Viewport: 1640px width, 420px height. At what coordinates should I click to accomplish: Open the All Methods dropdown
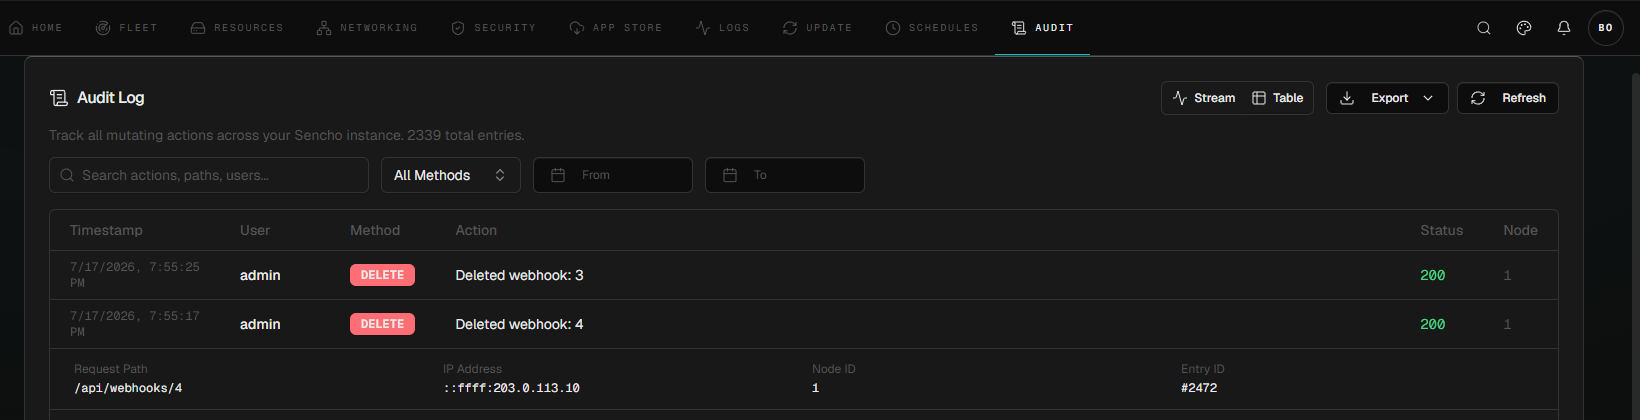(x=451, y=175)
